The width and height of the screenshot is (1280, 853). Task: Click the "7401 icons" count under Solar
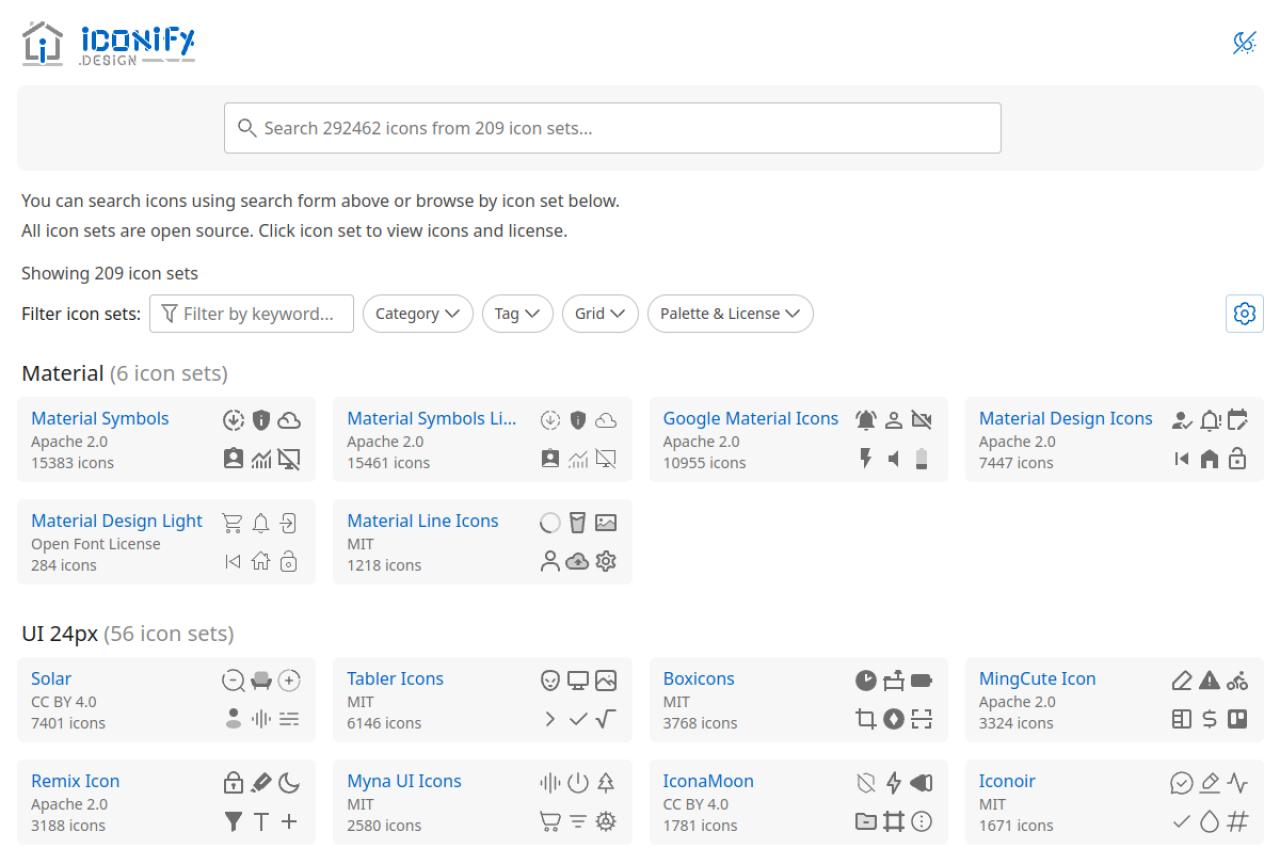coord(68,723)
